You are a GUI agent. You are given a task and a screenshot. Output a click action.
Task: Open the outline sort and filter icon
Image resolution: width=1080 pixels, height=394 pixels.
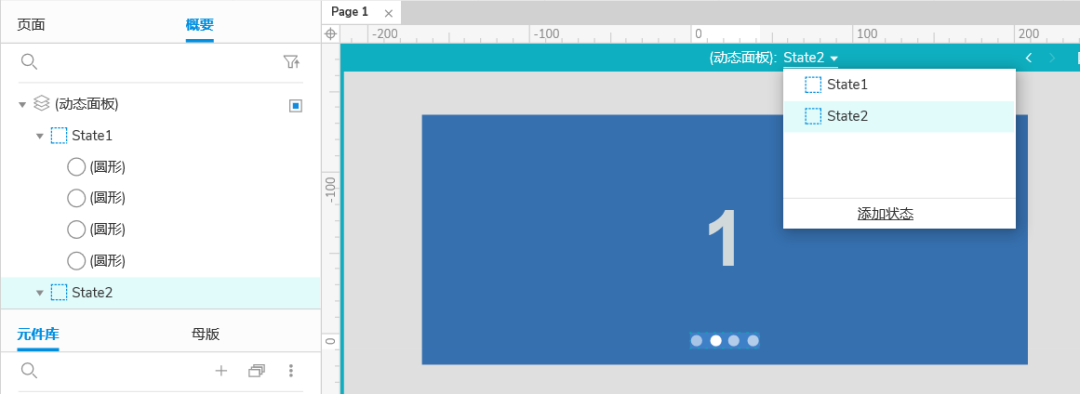[x=292, y=63]
